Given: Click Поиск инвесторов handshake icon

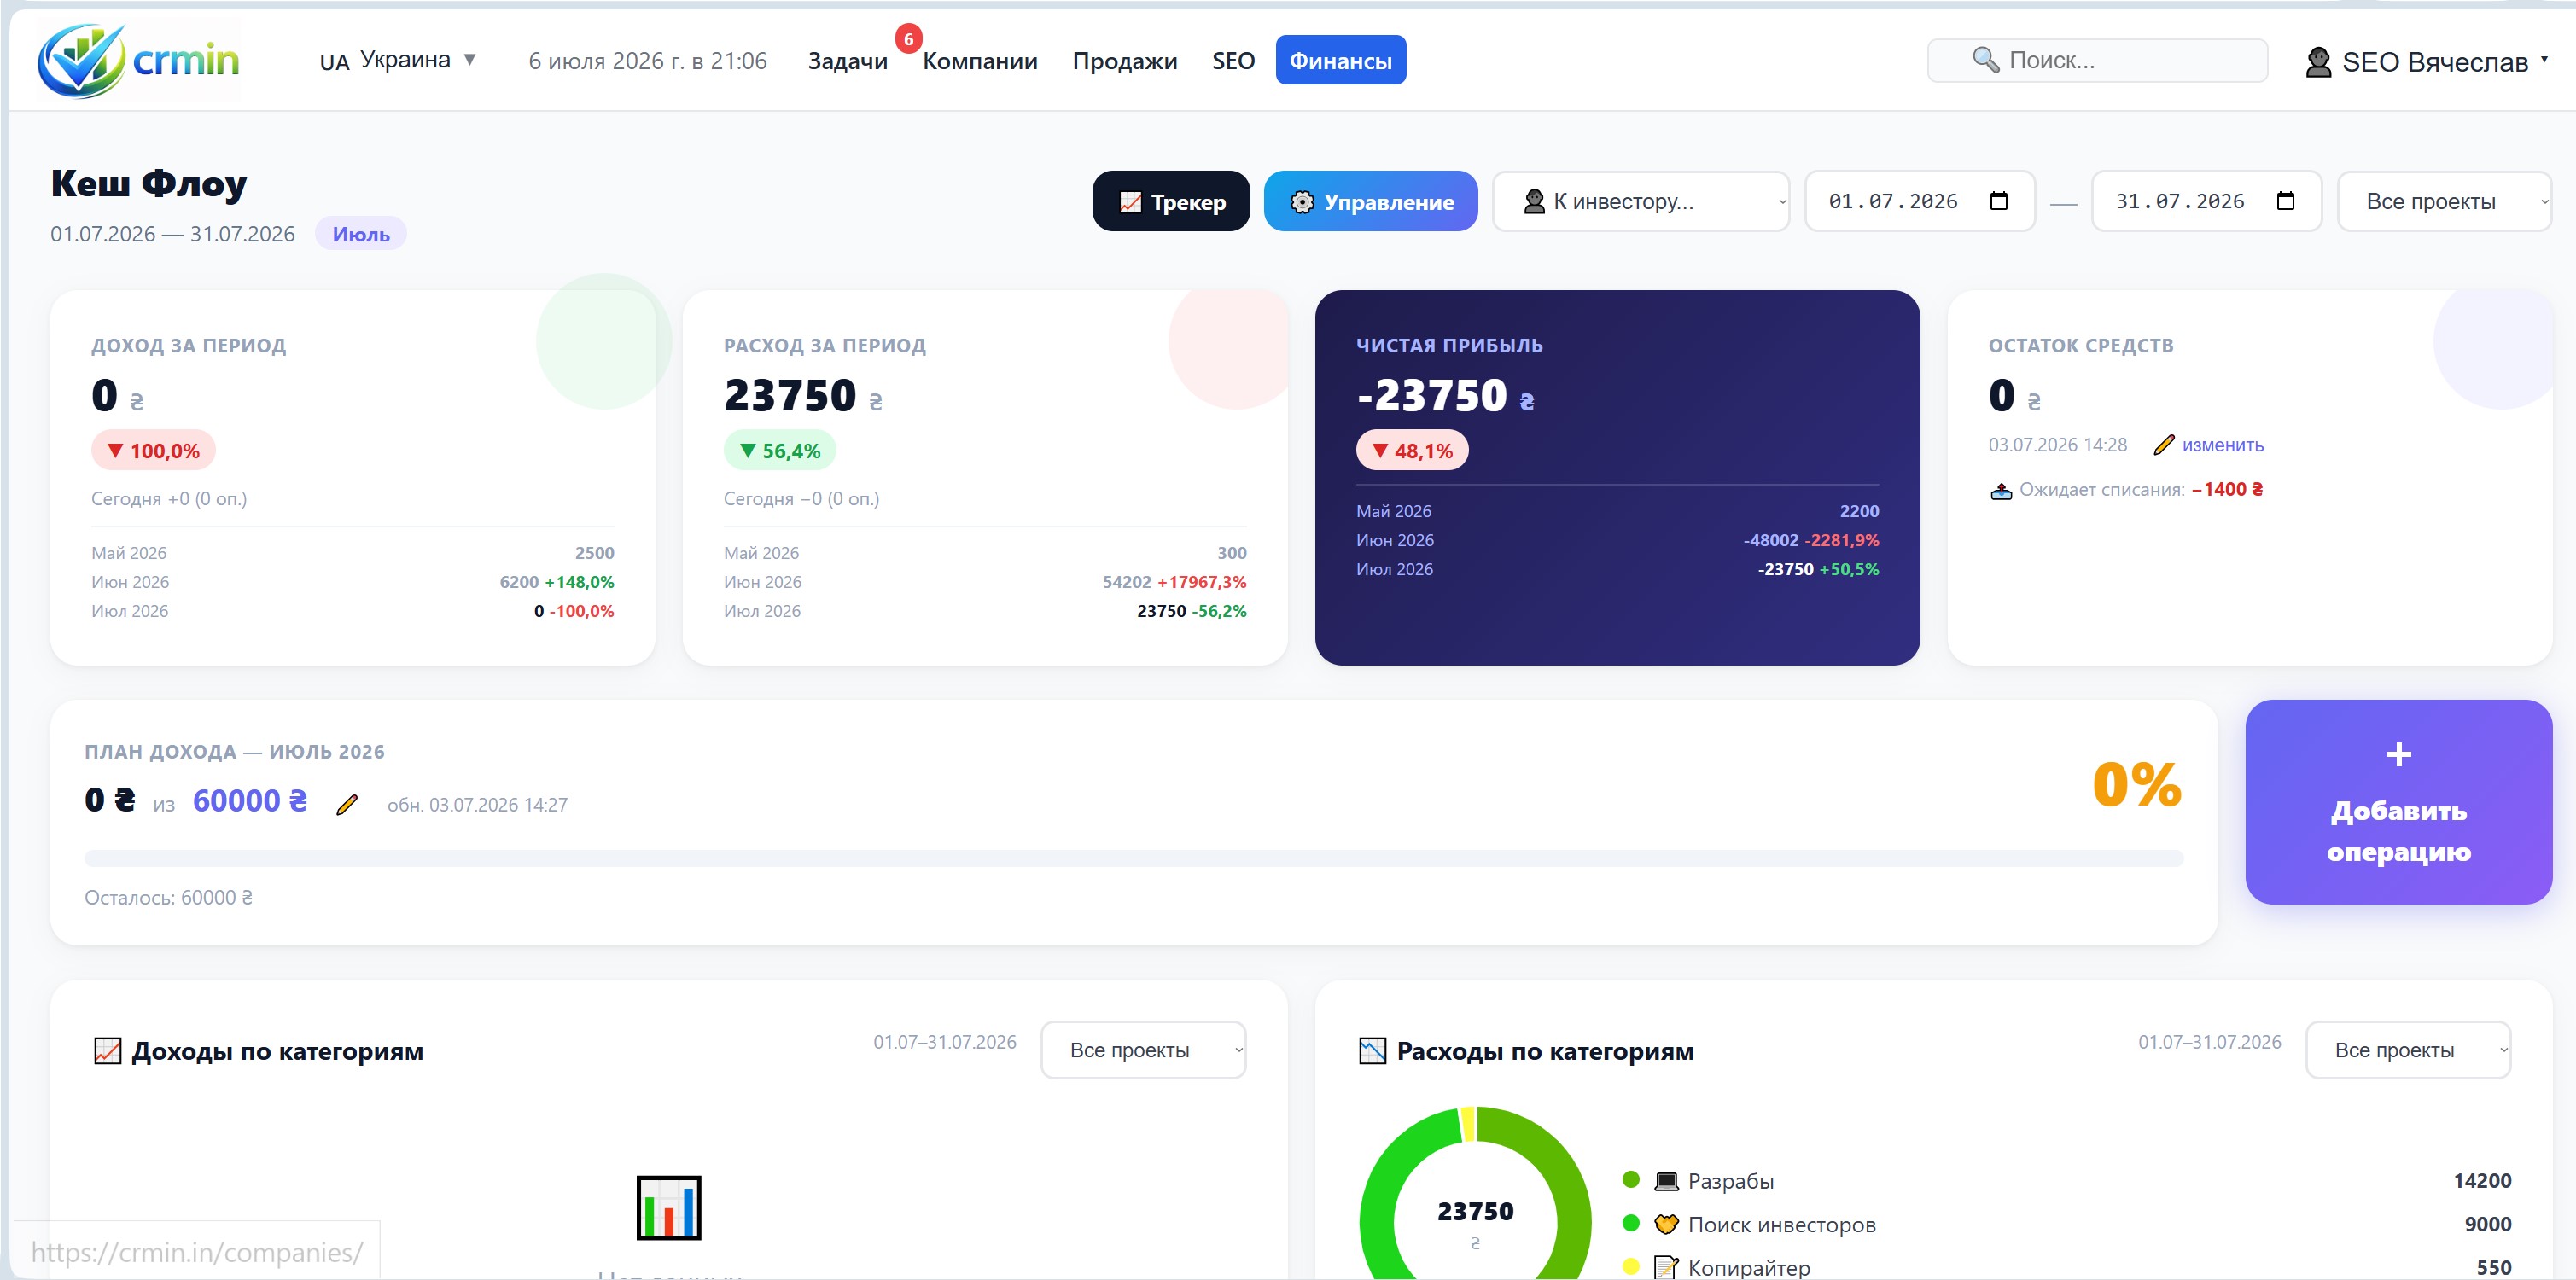Looking at the screenshot, I should pyautogui.click(x=1666, y=1224).
